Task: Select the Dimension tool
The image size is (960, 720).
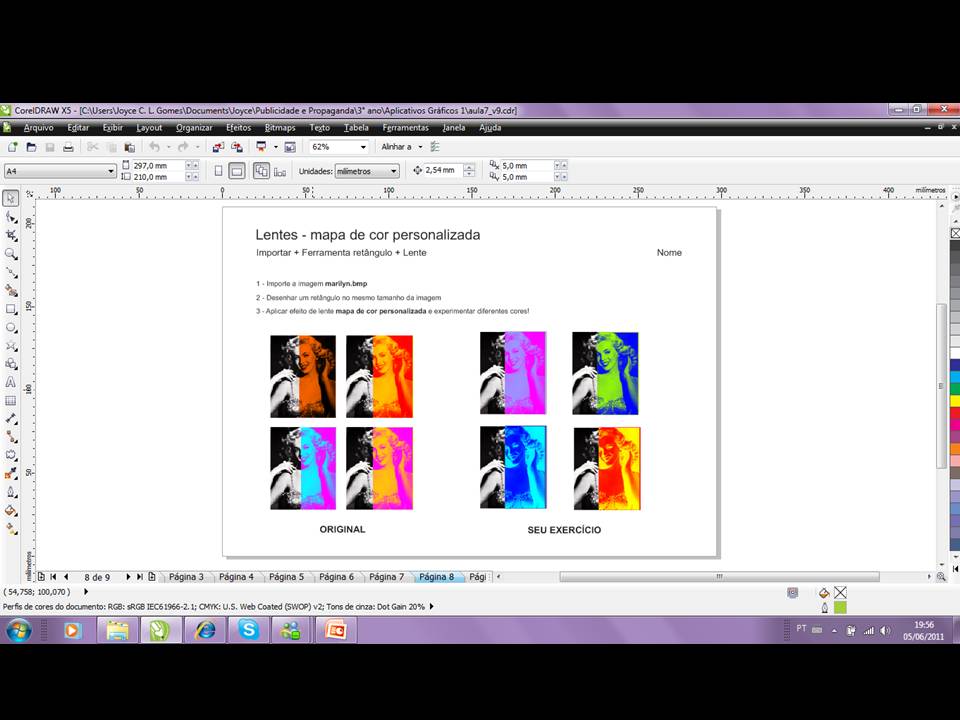Action: tap(11, 419)
